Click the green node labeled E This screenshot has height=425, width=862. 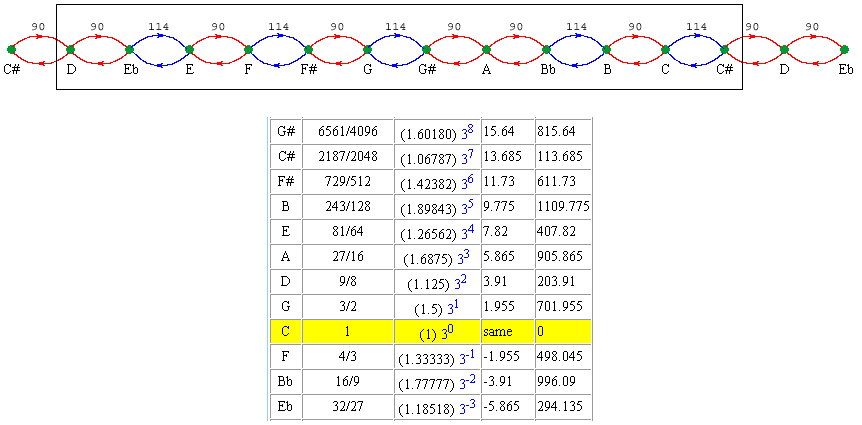tap(189, 49)
